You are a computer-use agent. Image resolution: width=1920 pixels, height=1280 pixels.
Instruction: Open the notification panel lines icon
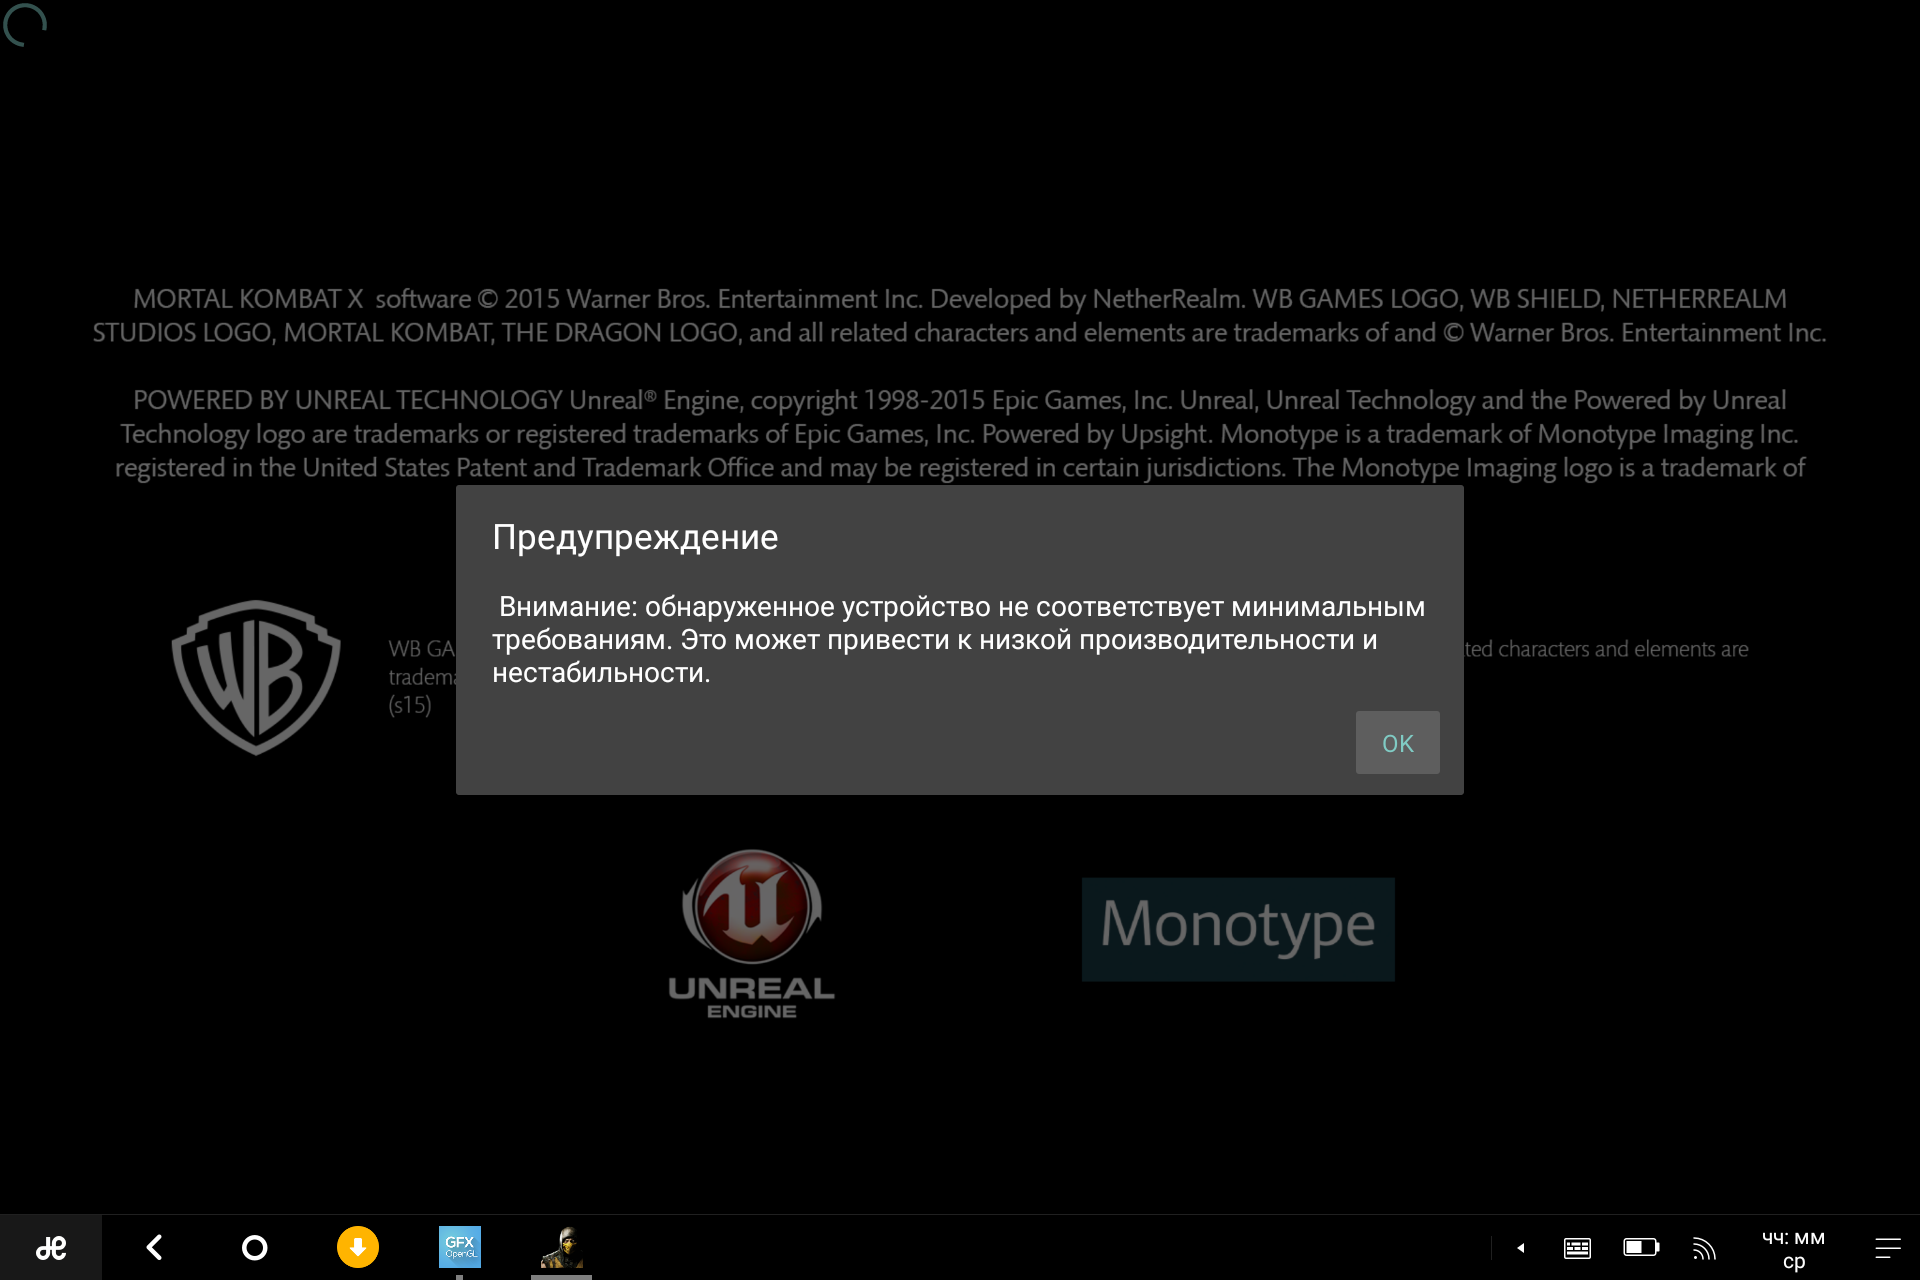pos(1887,1247)
